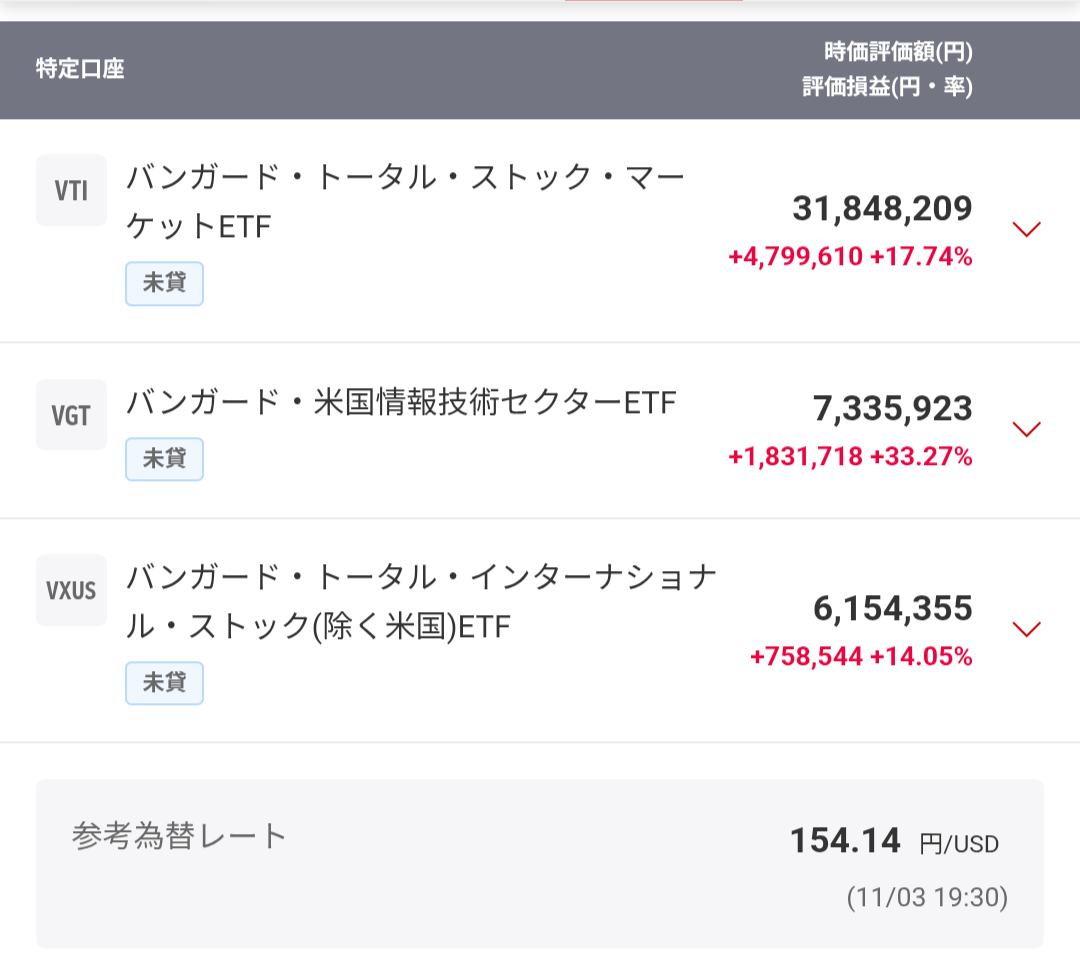Tap the 未貸 badge under VGT

[164, 459]
